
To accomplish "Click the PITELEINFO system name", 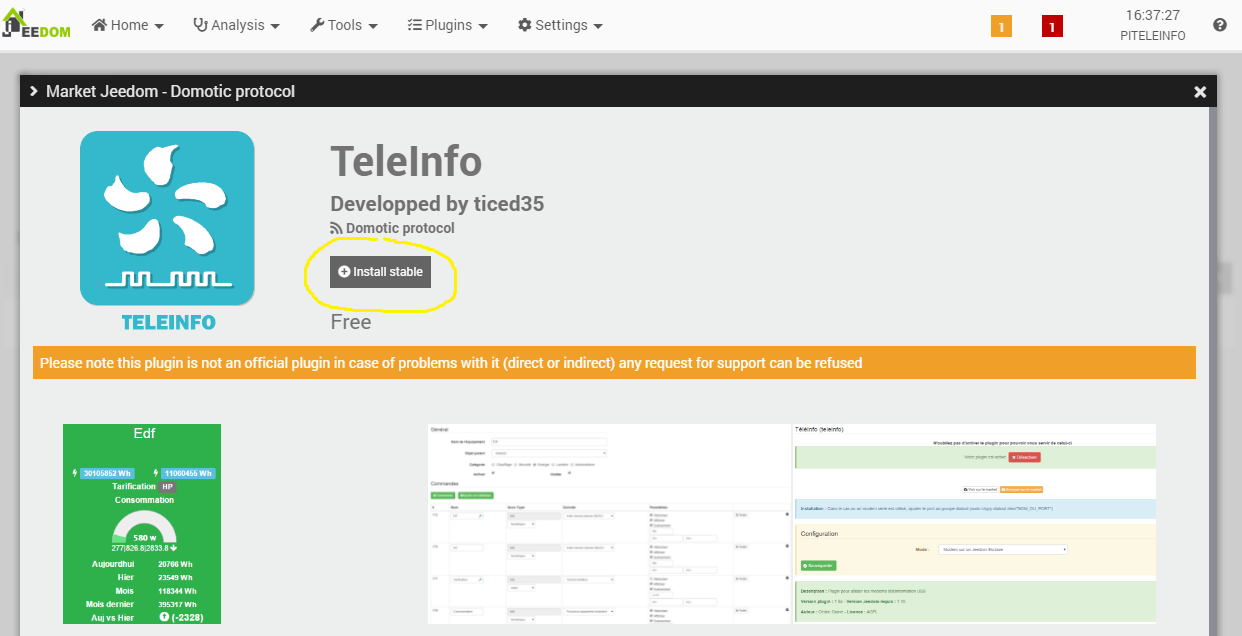I will click(1152, 36).
